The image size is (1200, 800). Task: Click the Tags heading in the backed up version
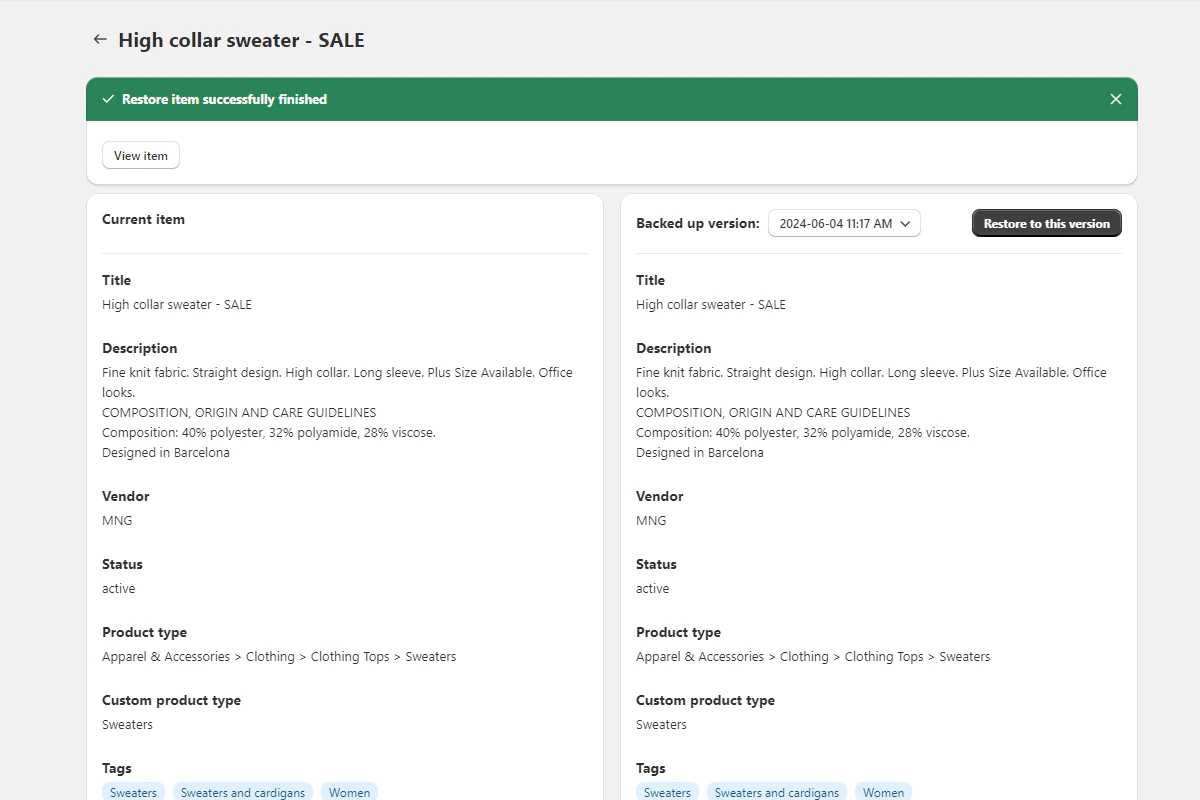[x=650, y=768]
